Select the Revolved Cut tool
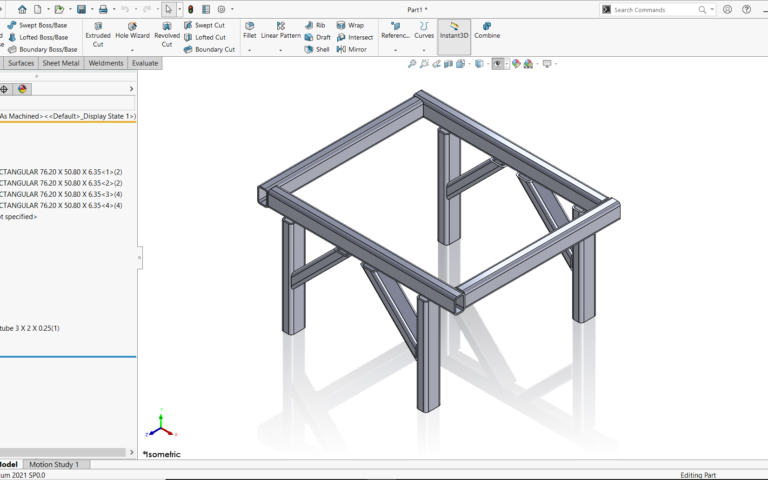 [167, 34]
